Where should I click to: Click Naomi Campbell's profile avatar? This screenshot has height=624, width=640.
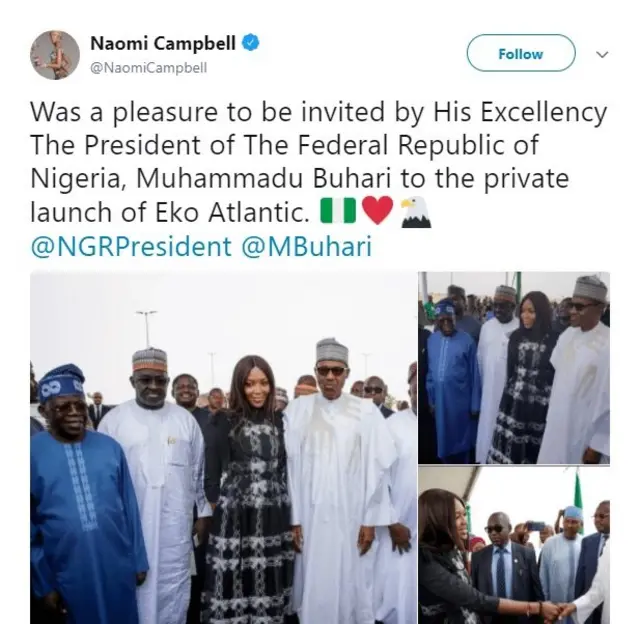click(54, 54)
